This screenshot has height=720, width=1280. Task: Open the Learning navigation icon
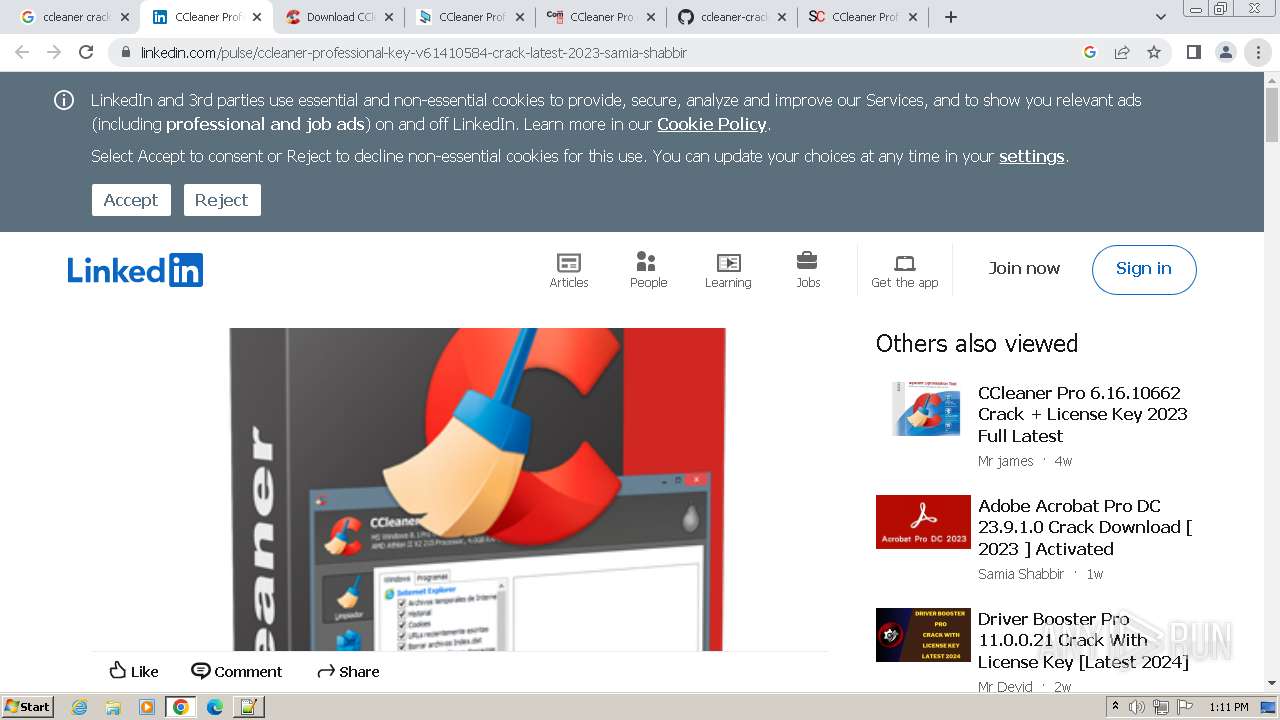coord(728,270)
